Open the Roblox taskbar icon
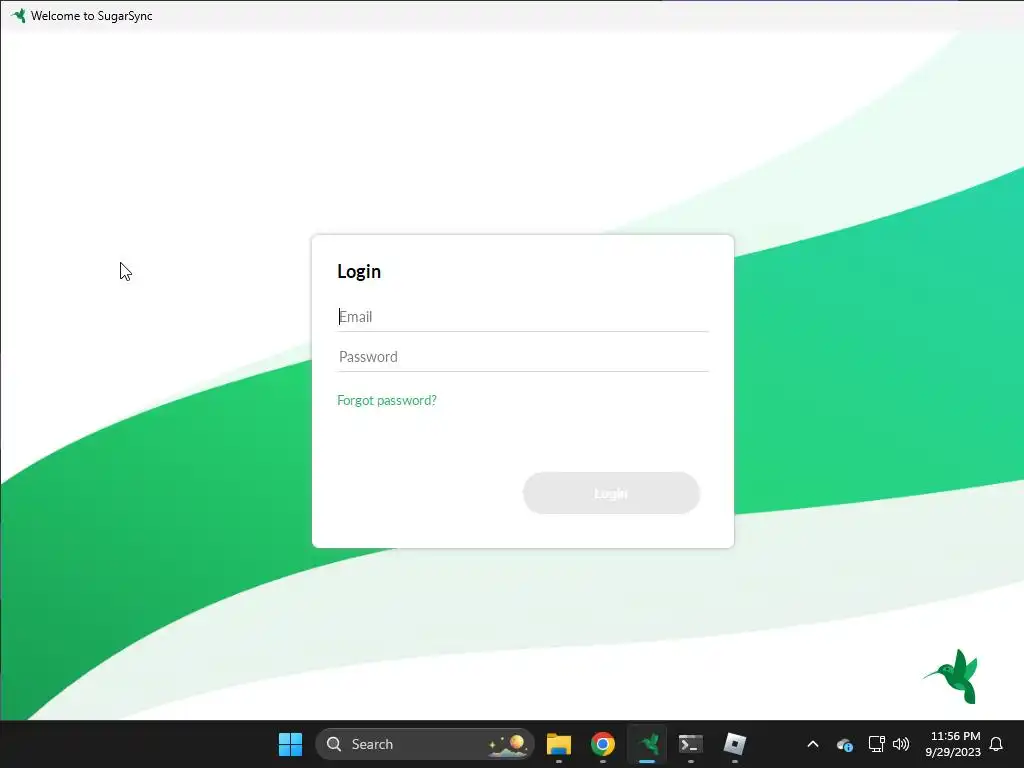 pos(735,744)
